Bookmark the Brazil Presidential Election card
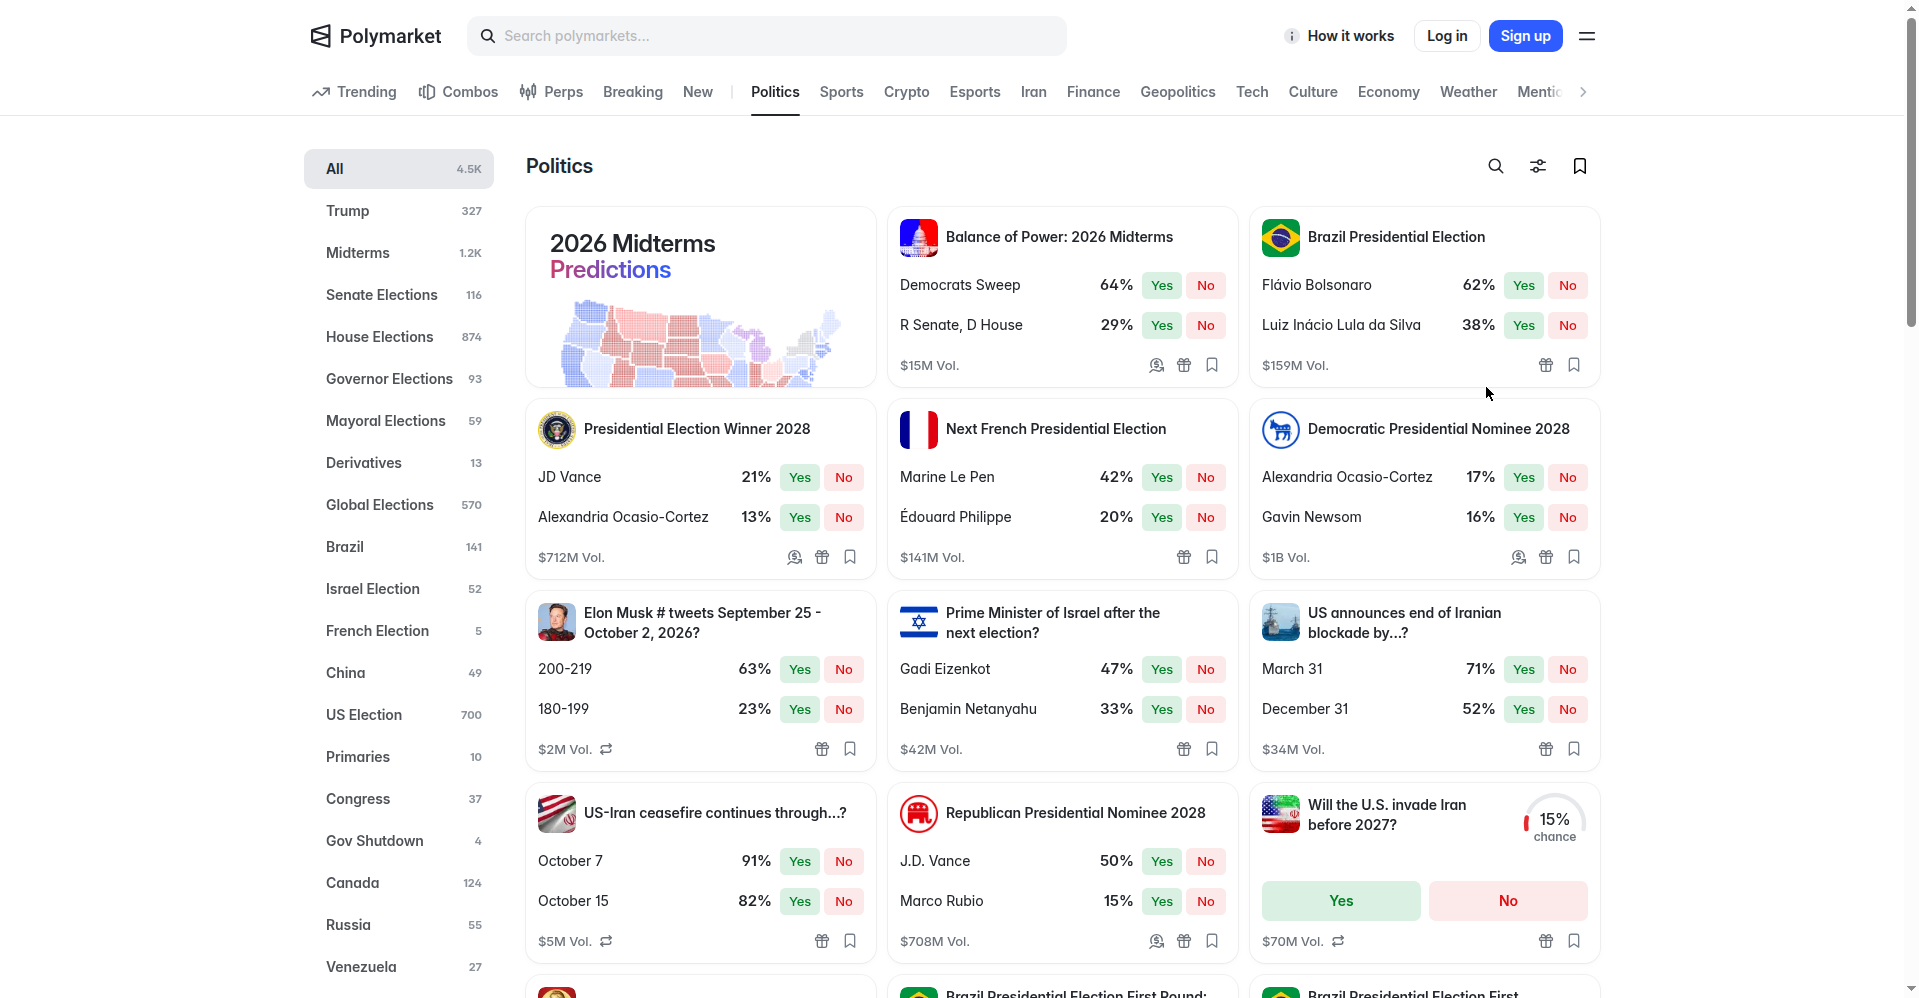The image size is (1919, 998). pos(1574,365)
